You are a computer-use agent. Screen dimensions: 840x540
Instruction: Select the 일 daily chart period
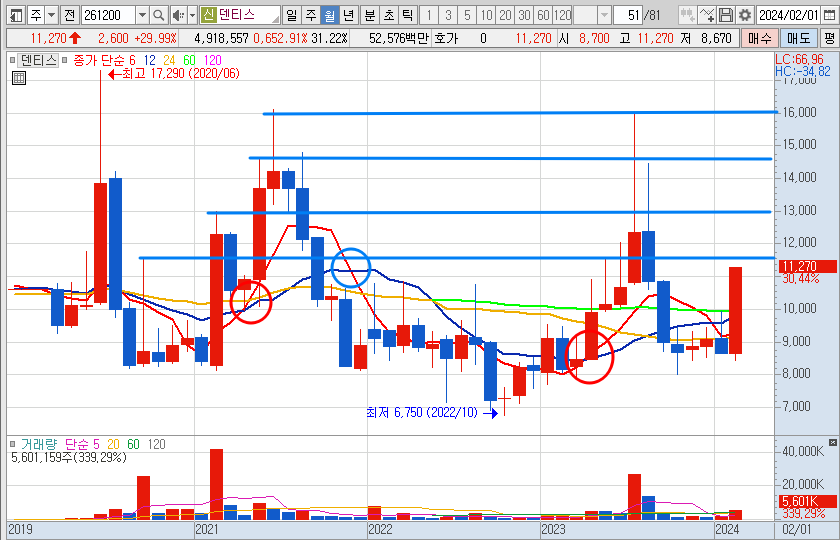pos(291,15)
